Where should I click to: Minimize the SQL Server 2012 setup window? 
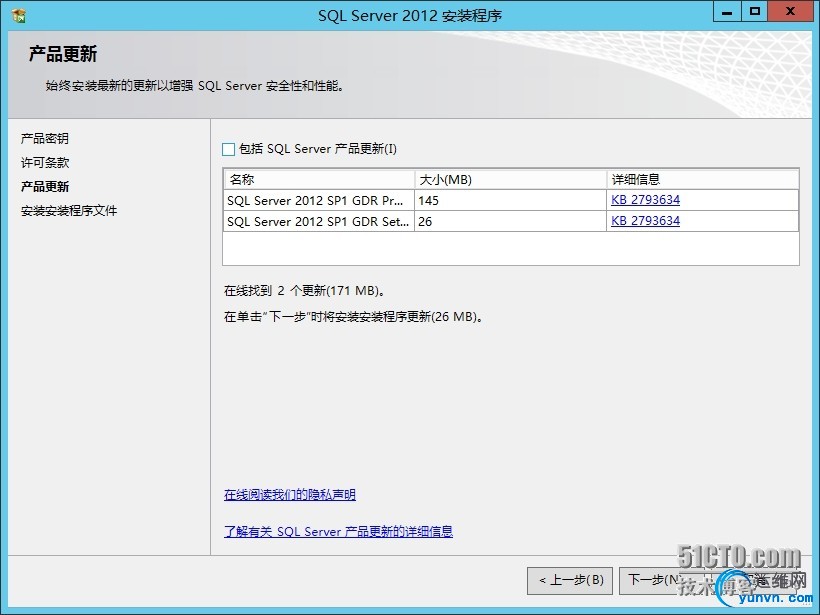point(727,12)
